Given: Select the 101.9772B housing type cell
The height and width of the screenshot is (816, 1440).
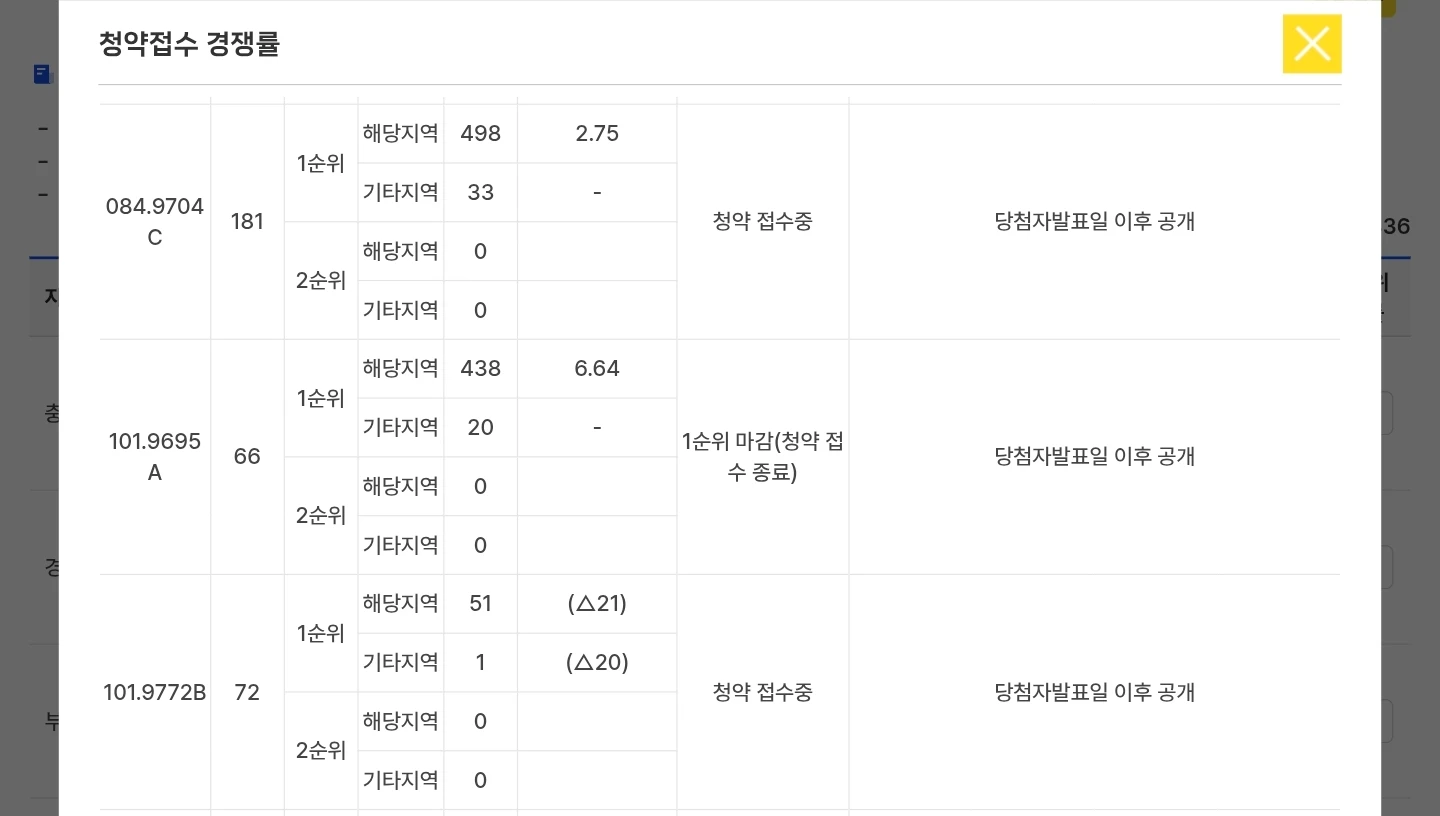Looking at the screenshot, I should point(155,692).
